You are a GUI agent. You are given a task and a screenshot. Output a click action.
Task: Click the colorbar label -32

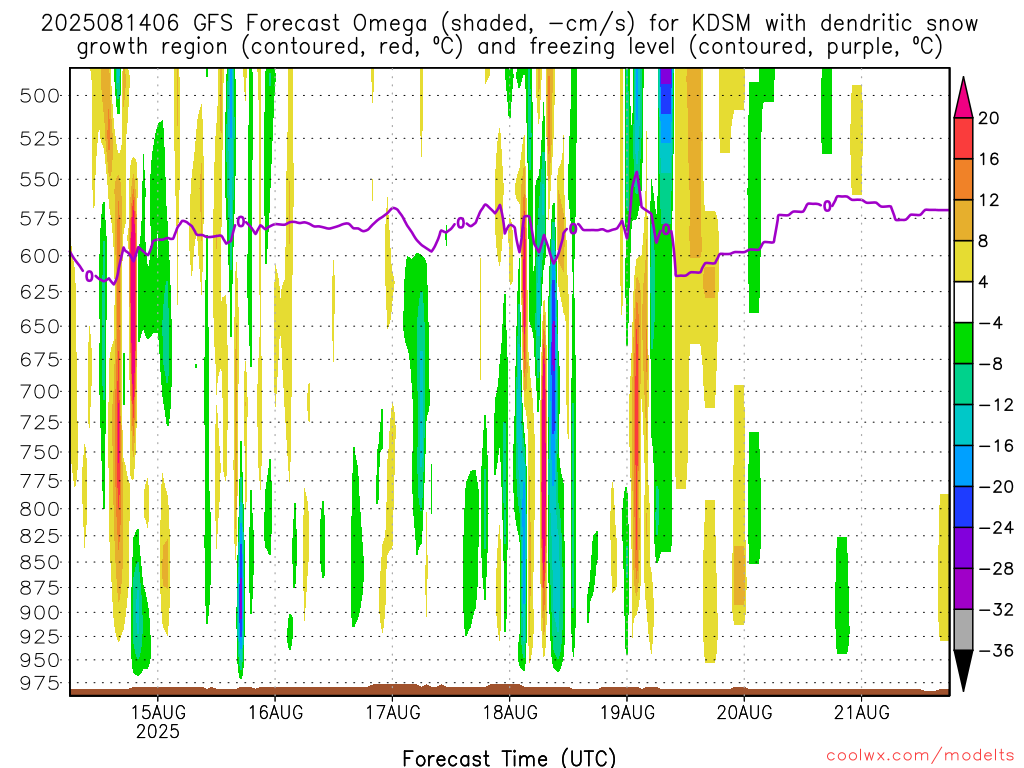click(996, 610)
